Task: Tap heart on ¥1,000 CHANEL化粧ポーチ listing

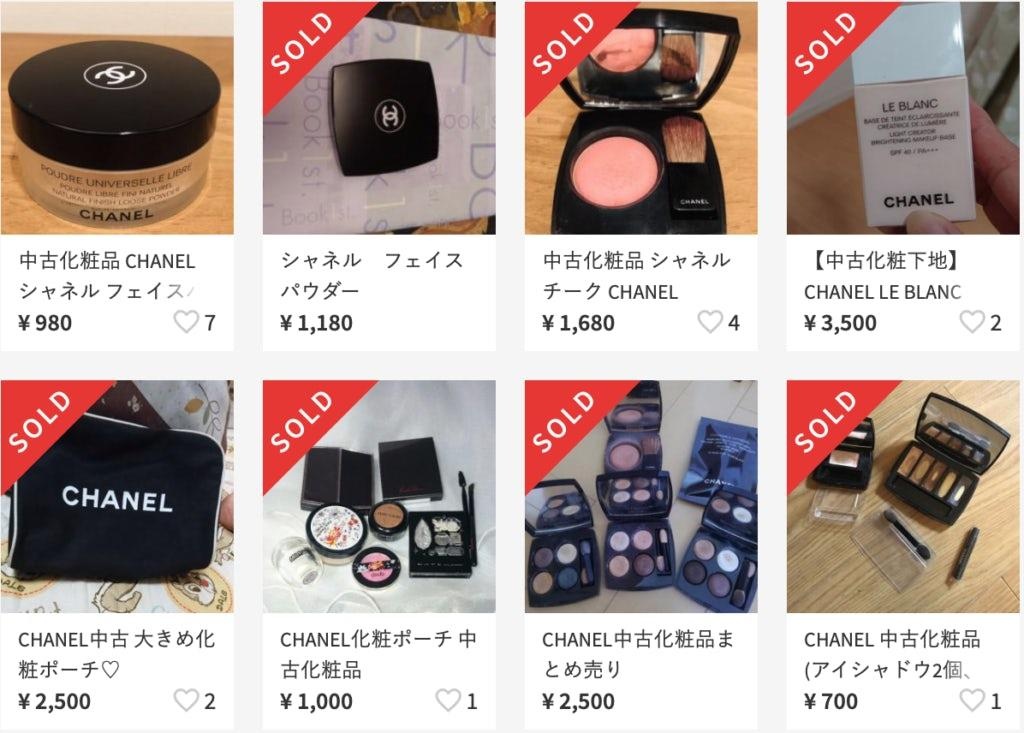Action: pos(448,700)
